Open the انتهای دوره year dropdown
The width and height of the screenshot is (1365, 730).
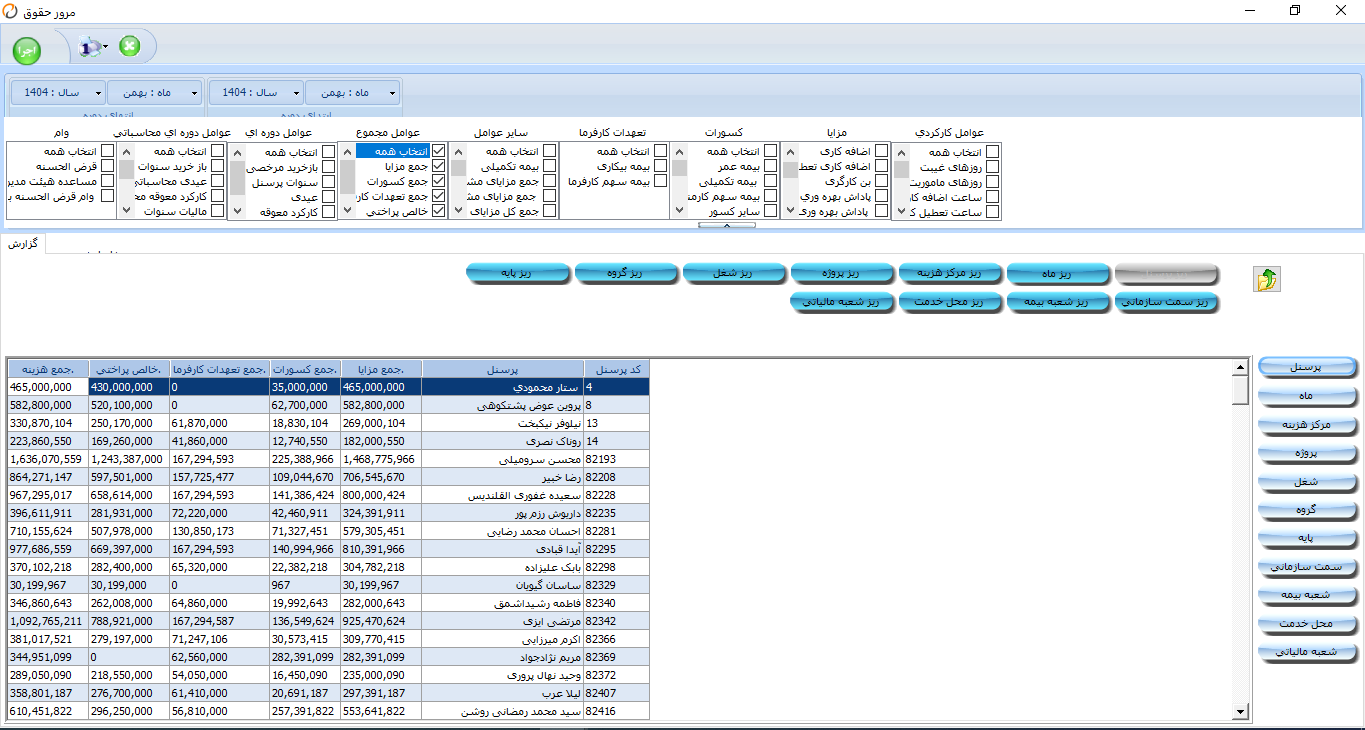pos(57,92)
